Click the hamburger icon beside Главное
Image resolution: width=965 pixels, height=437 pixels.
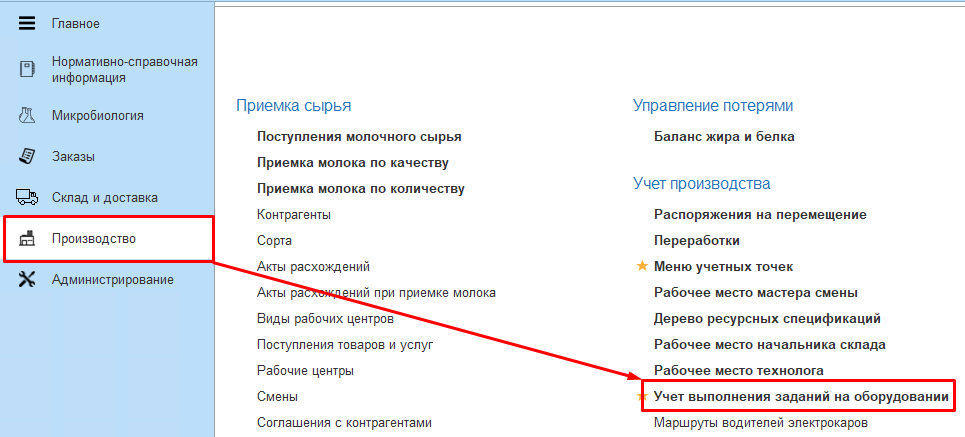pyautogui.click(x=27, y=24)
